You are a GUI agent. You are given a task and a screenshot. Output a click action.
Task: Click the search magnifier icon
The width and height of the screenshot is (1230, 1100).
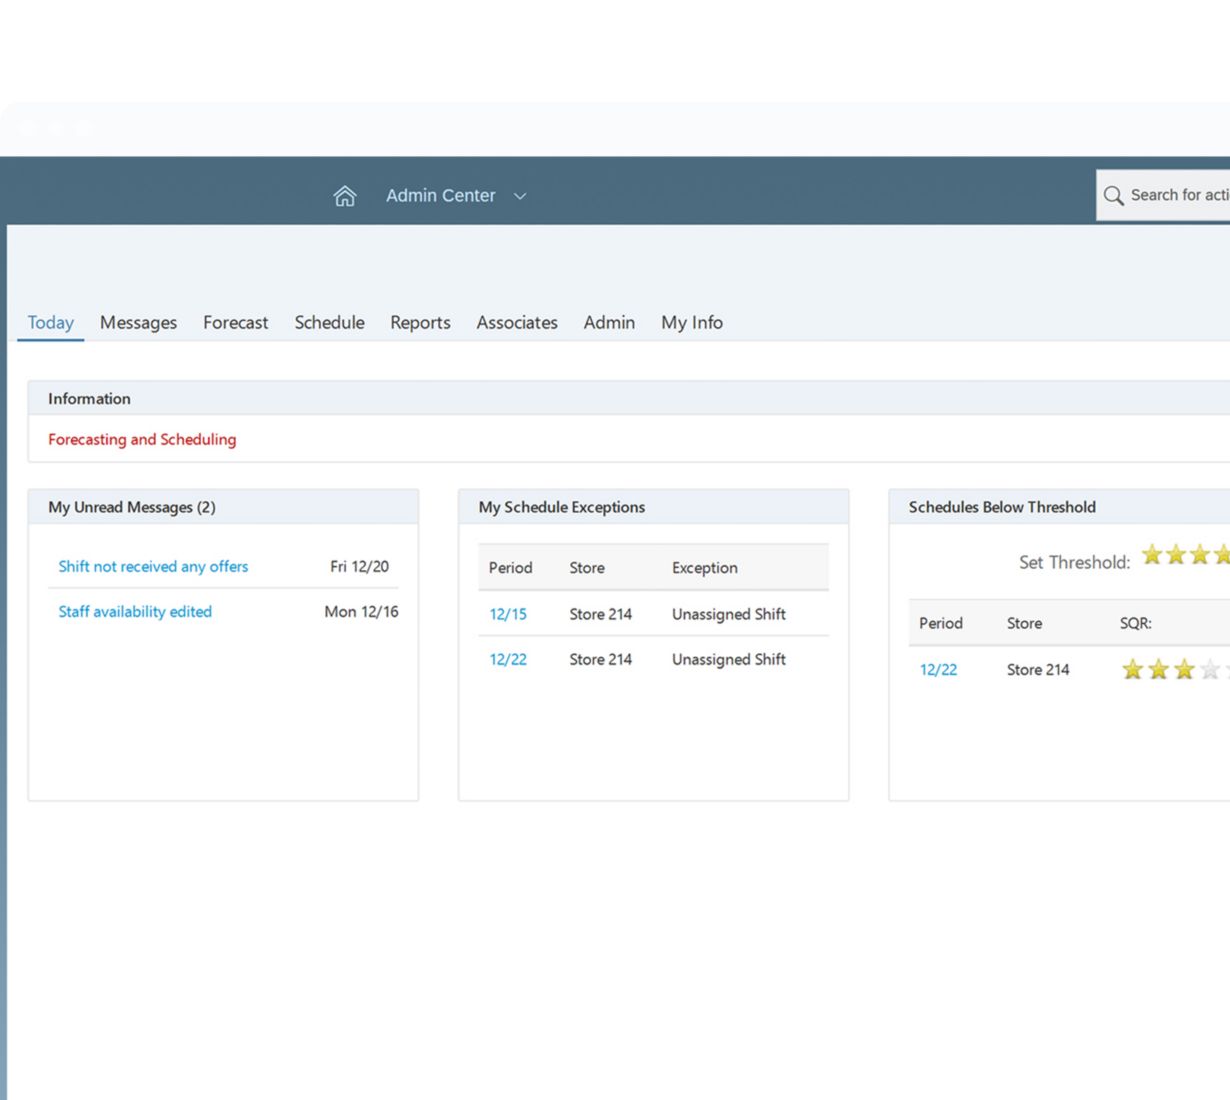[x=1113, y=196]
